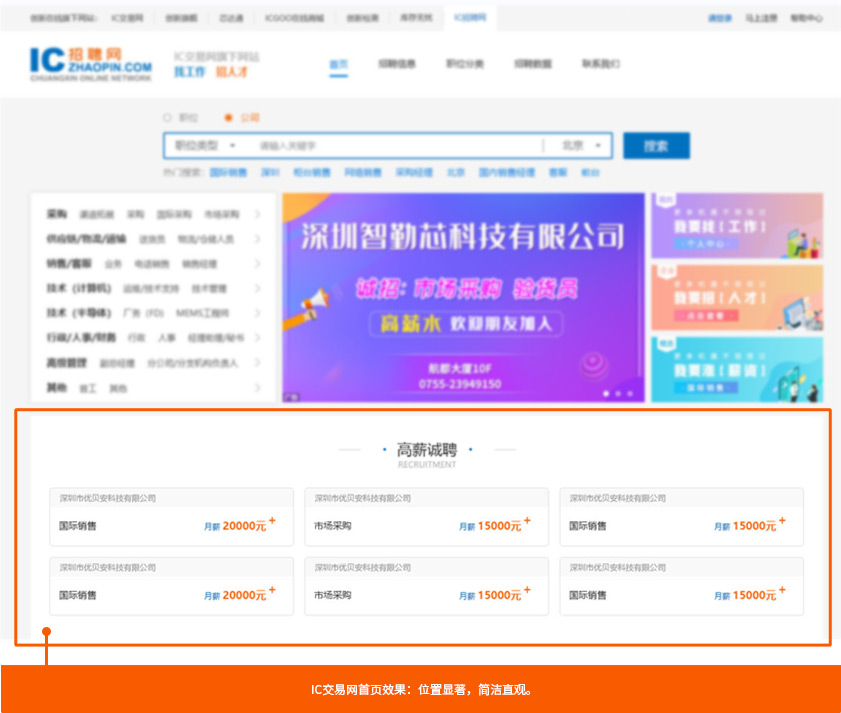Select the 公司 radio button
The width and height of the screenshot is (841, 713).
pos(228,117)
